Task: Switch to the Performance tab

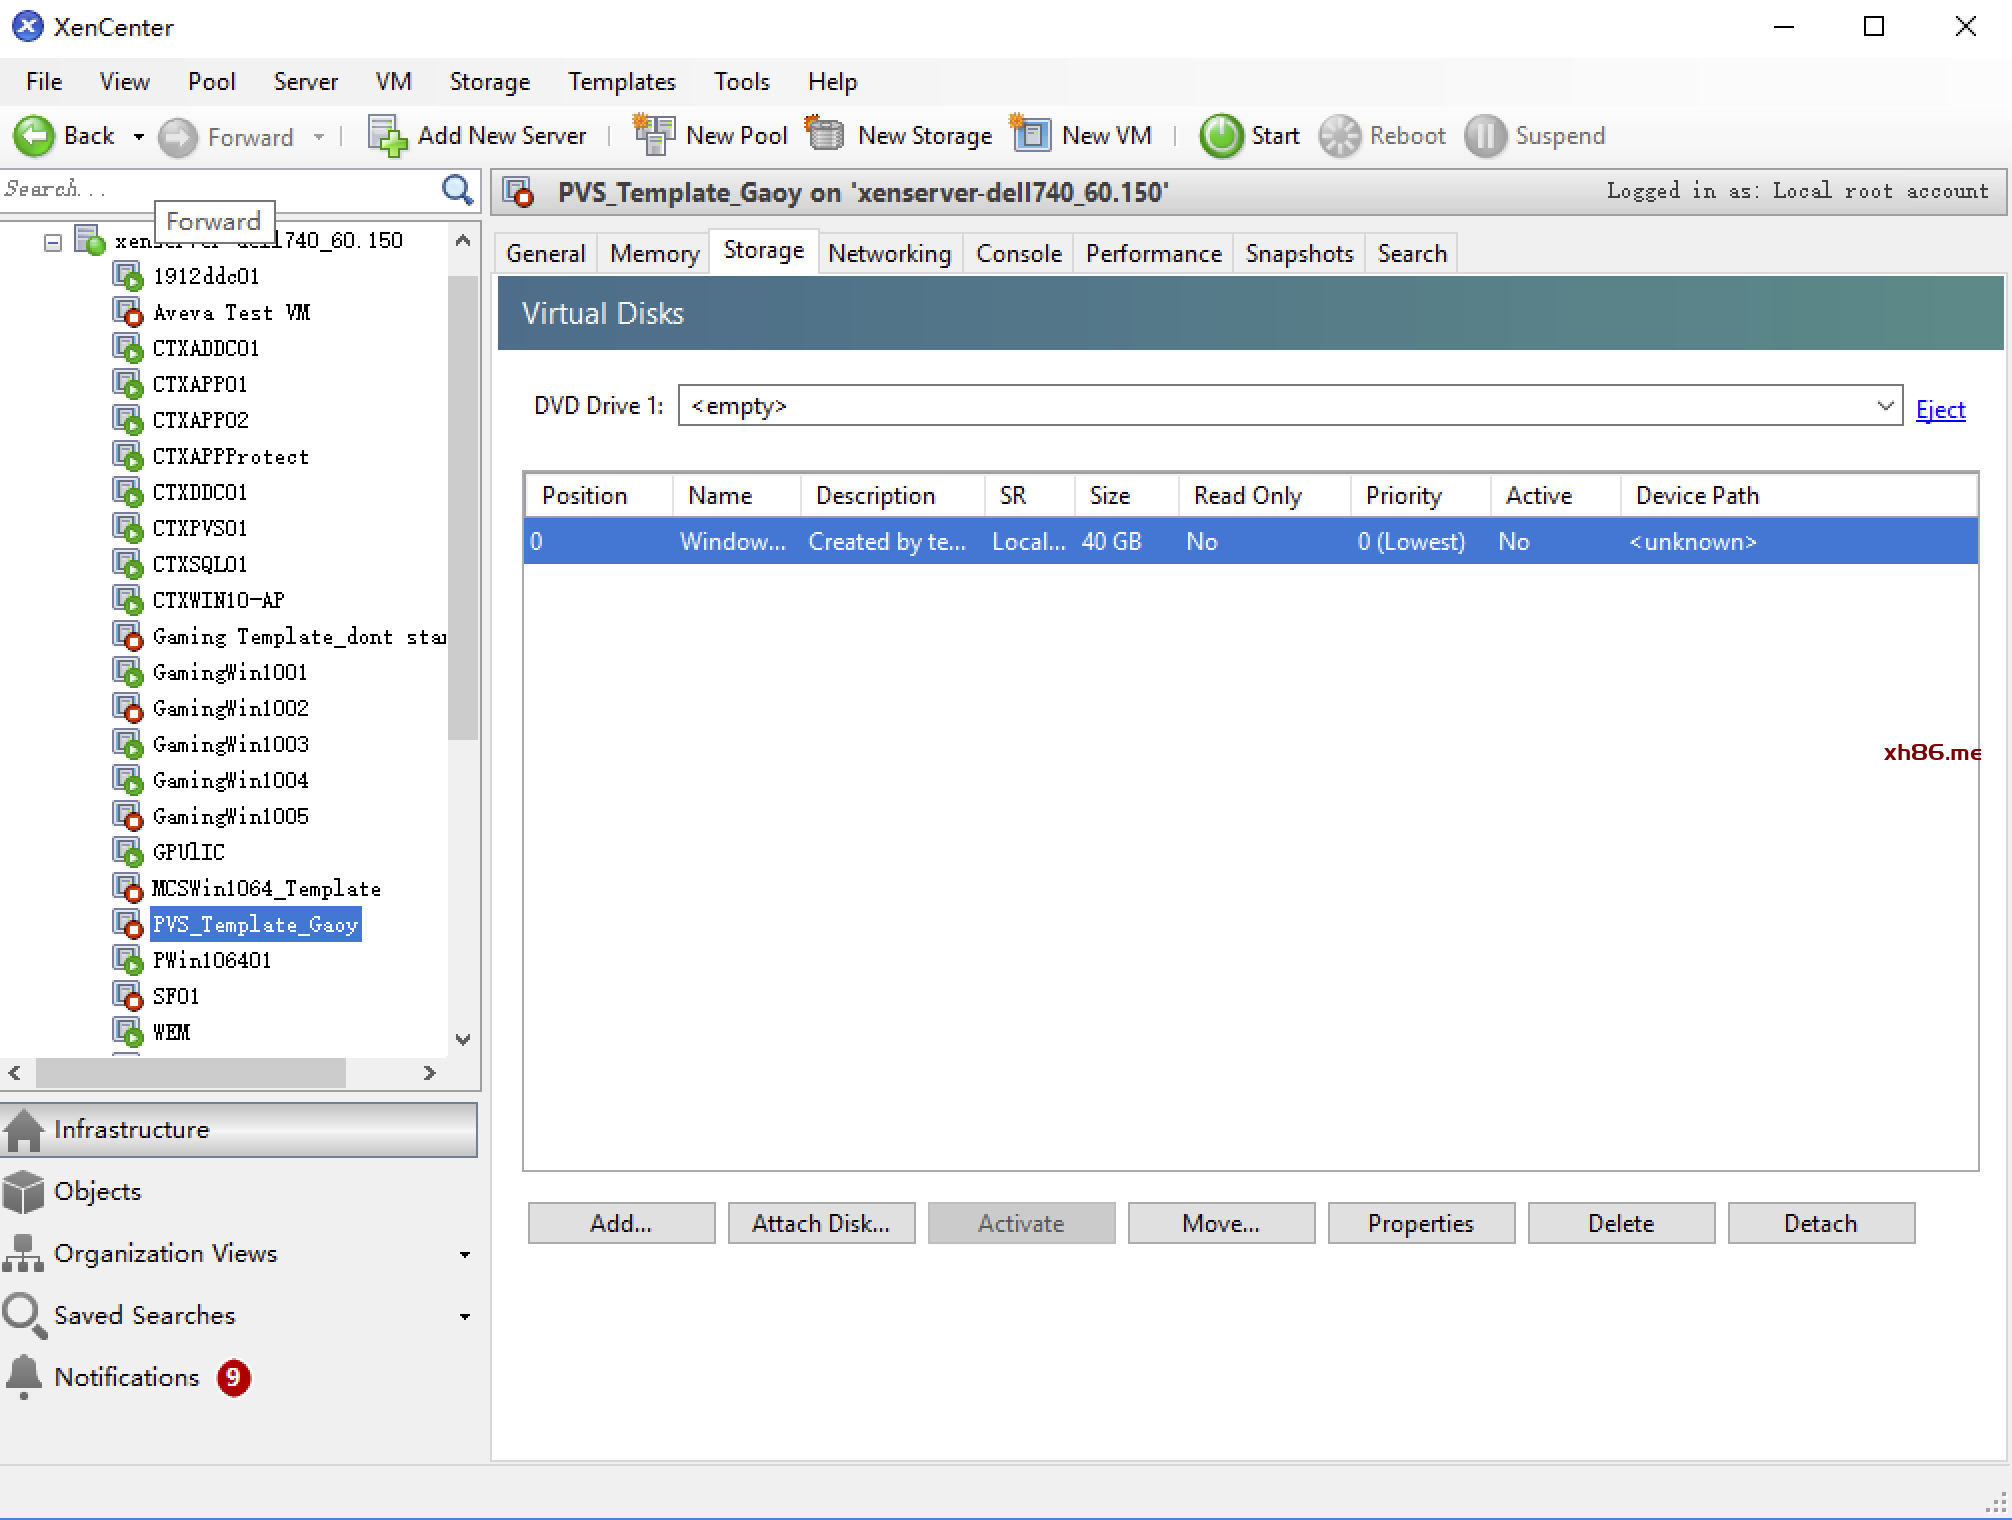Action: [x=1151, y=252]
